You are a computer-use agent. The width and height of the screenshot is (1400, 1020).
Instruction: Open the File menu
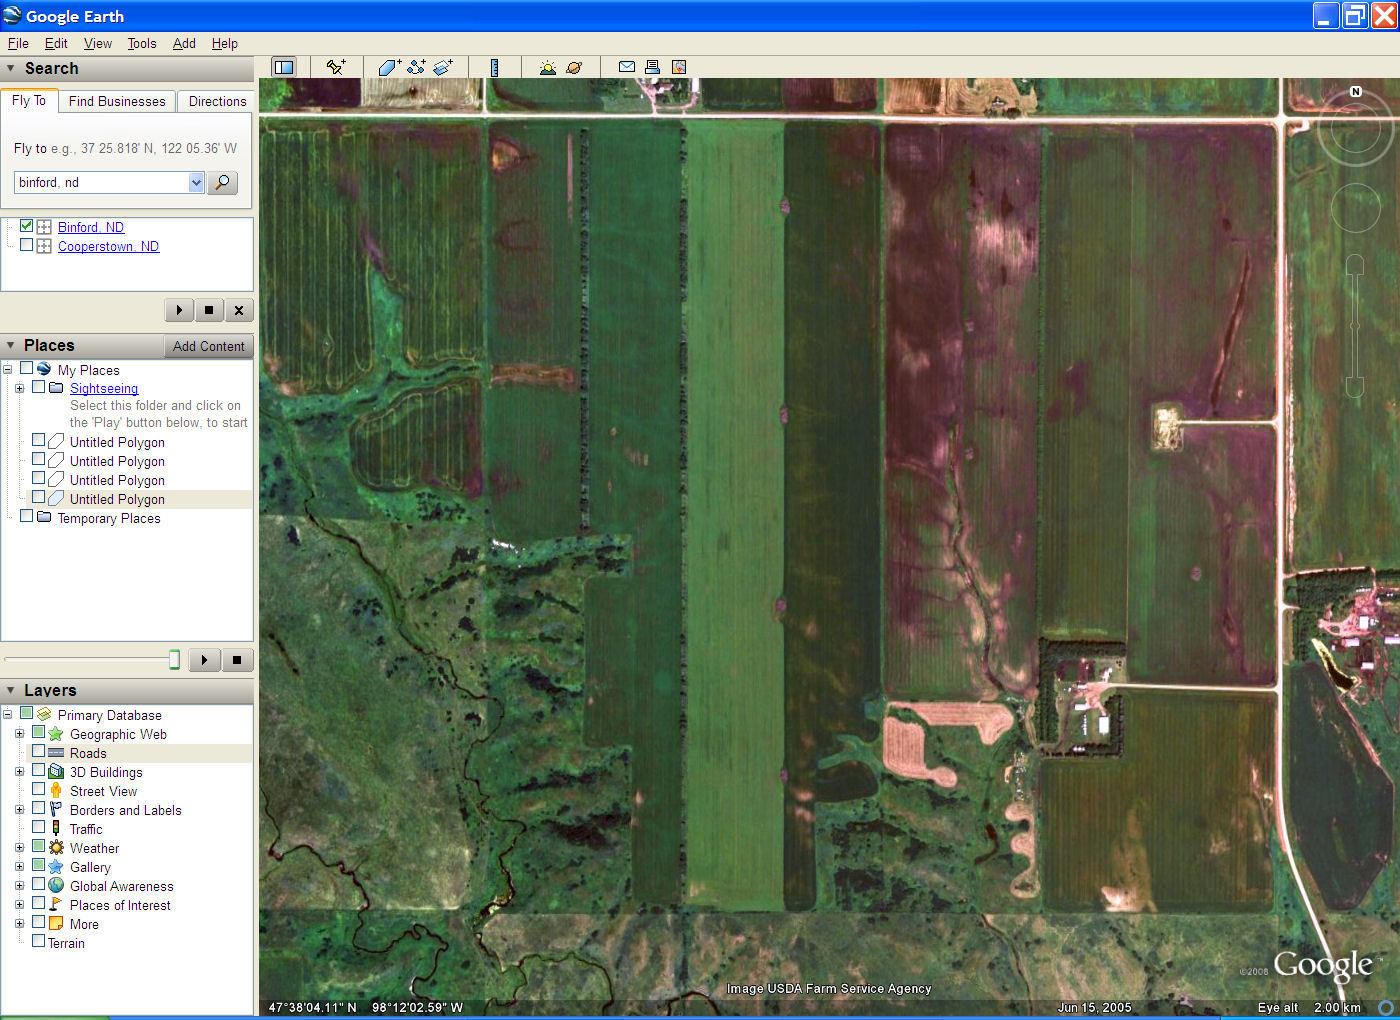point(18,43)
